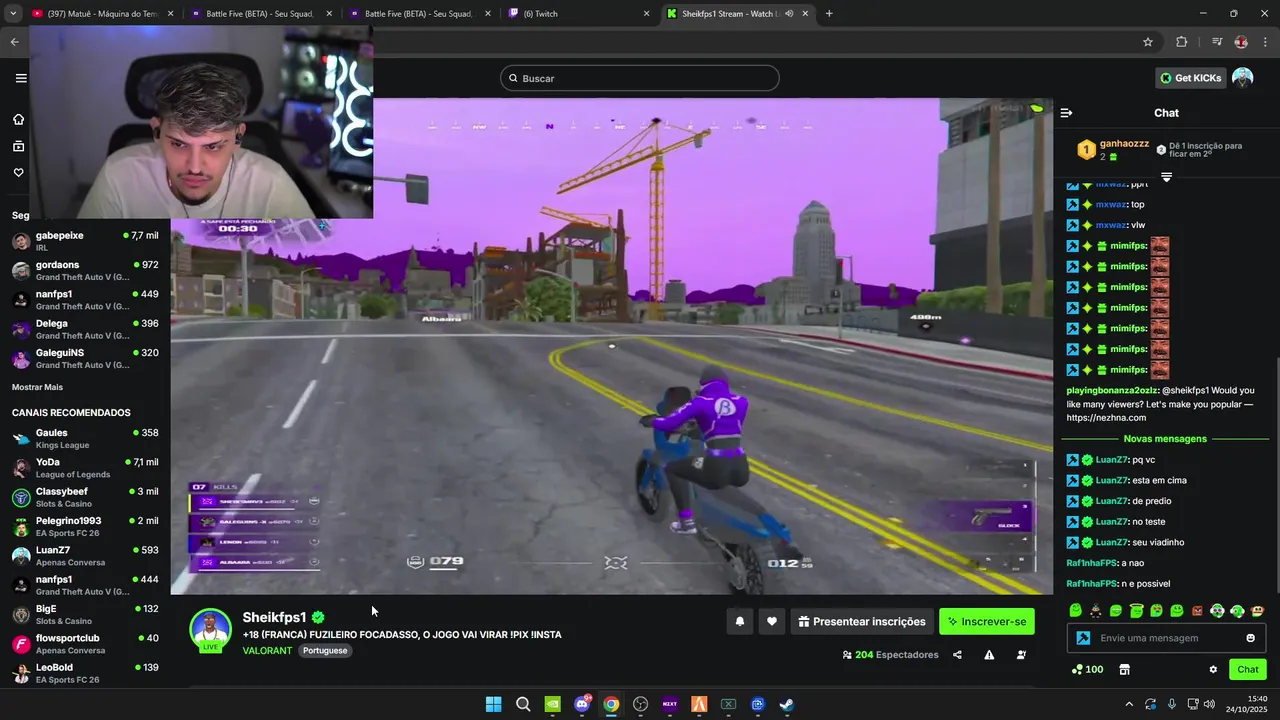Insert the first green blob emote

click(x=1075, y=611)
